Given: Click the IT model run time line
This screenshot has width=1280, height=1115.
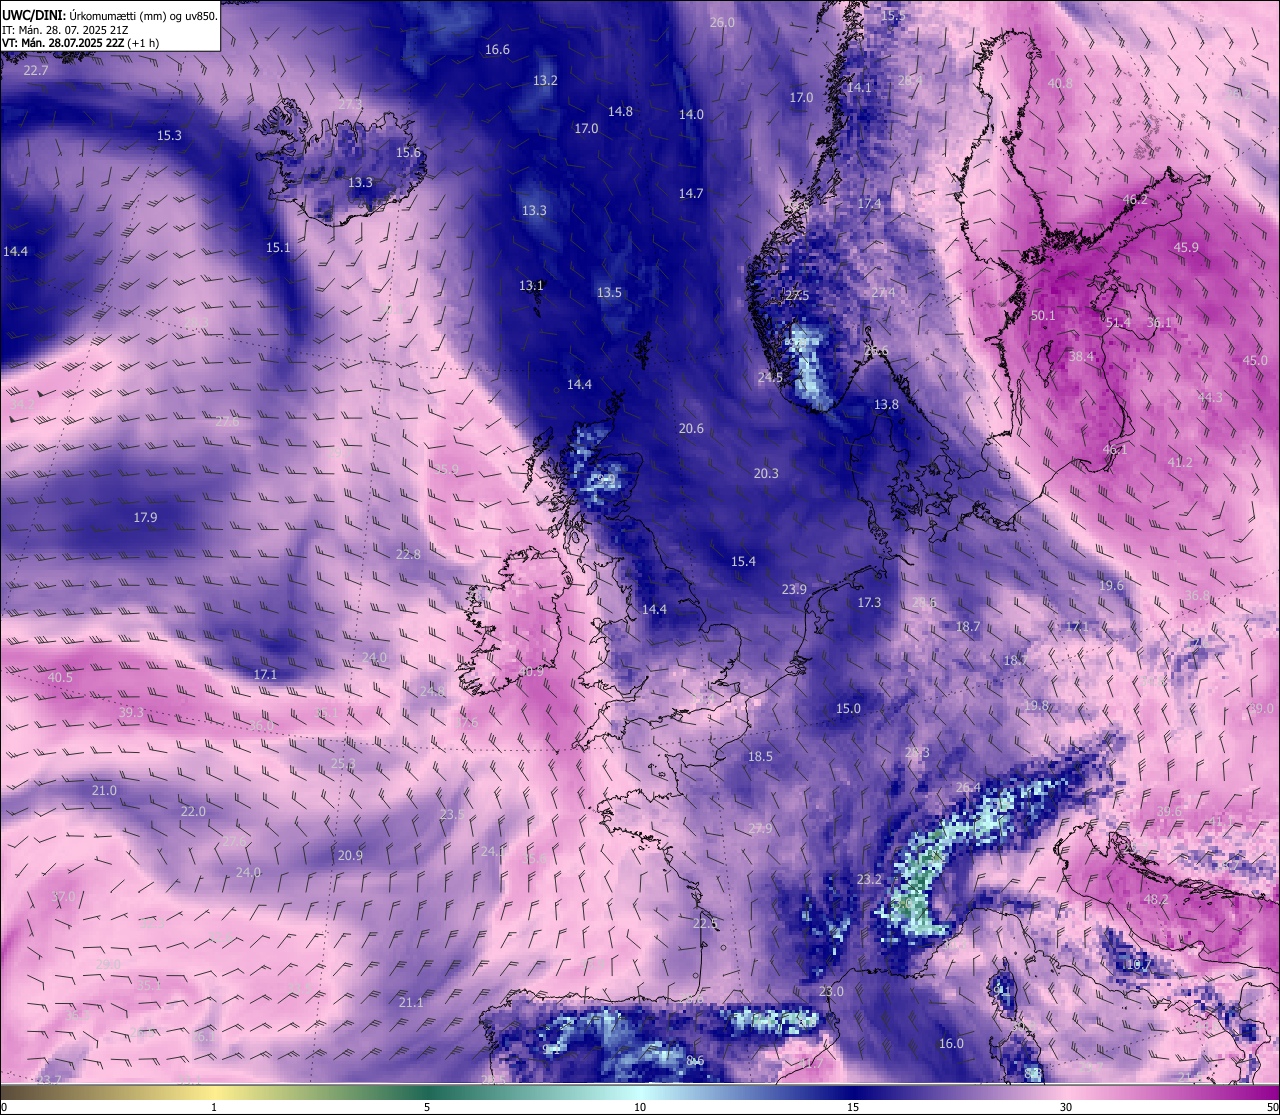Looking at the screenshot, I should (x=64, y=30).
